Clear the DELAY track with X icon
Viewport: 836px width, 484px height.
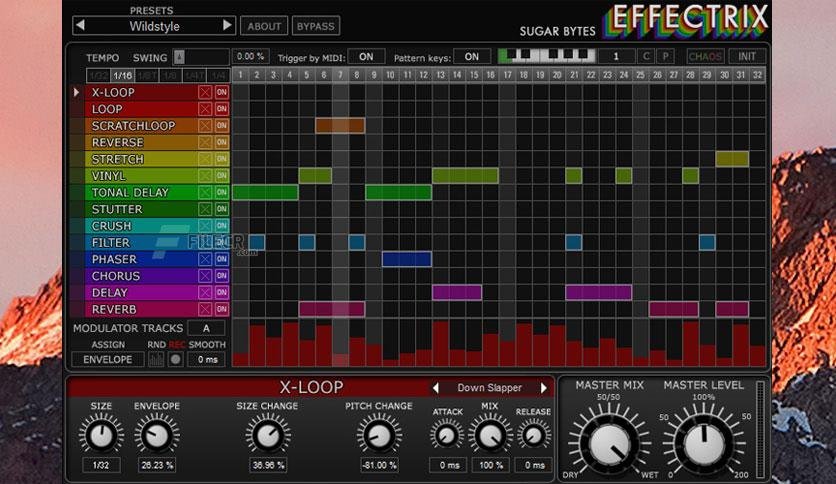205,293
